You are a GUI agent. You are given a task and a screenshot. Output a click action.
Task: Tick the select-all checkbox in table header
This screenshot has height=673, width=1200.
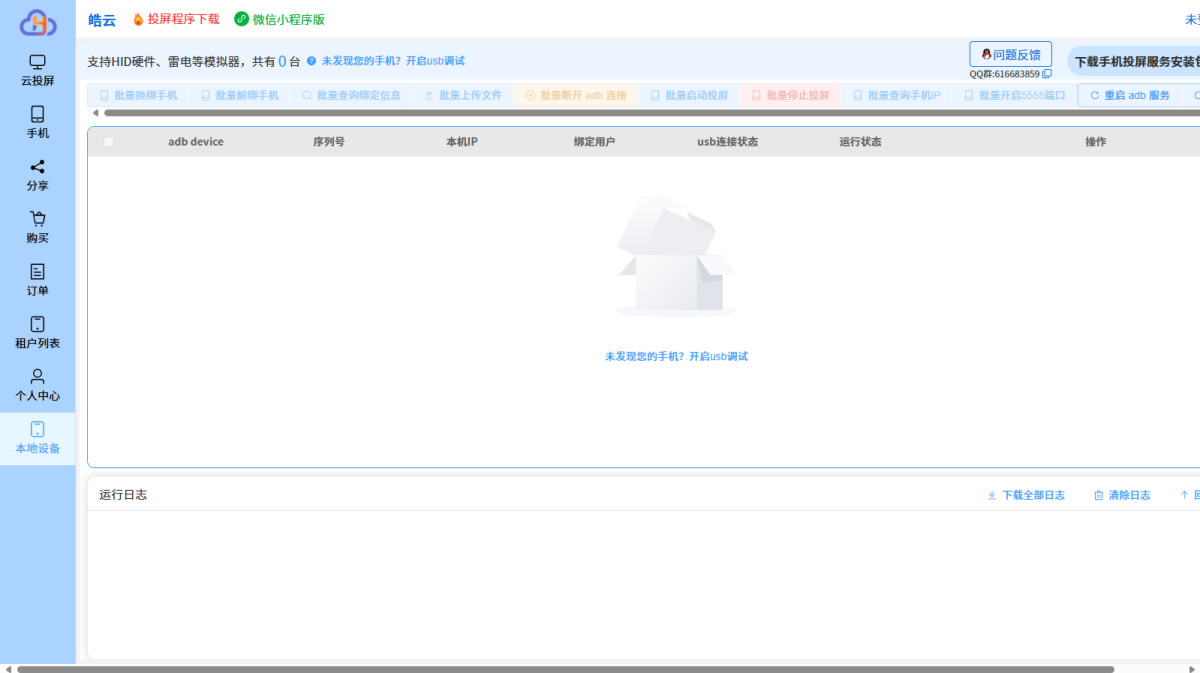tap(108, 142)
